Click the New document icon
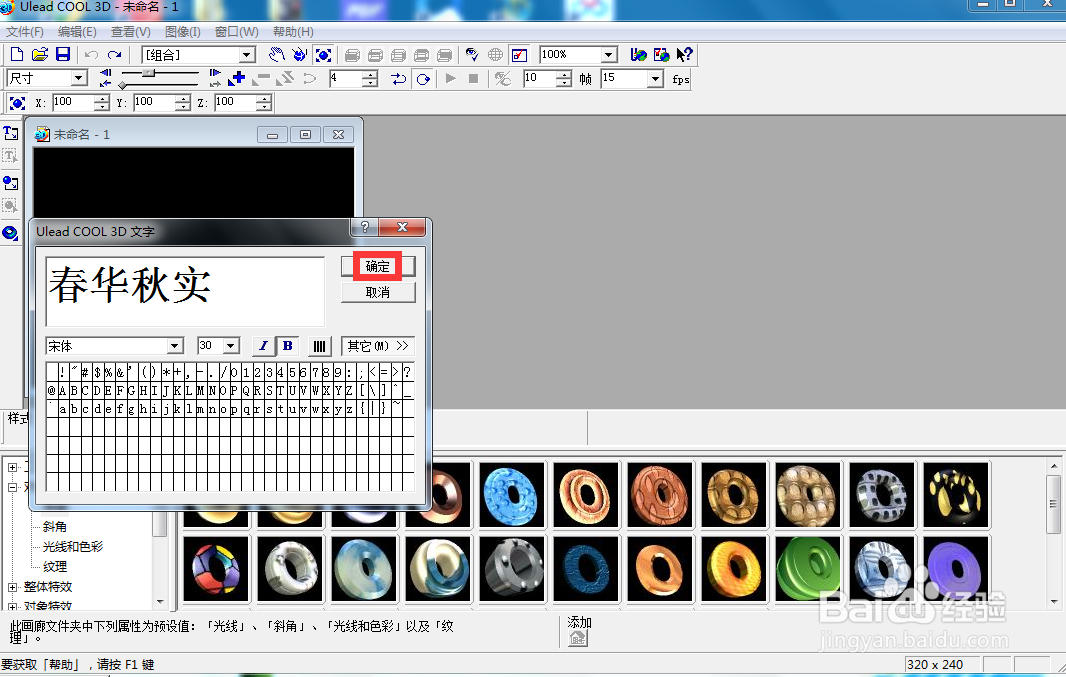 (x=17, y=54)
